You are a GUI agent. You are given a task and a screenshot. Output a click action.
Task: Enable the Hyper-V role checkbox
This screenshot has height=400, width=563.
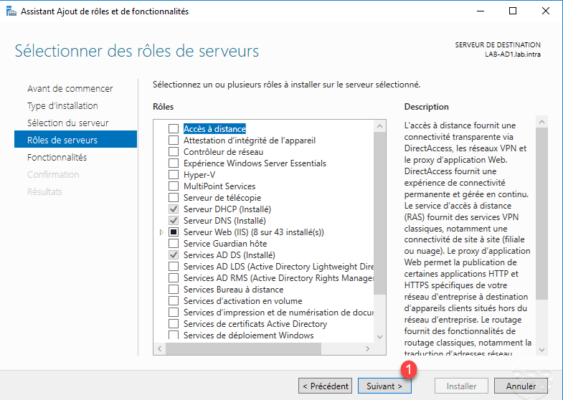tap(173, 175)
